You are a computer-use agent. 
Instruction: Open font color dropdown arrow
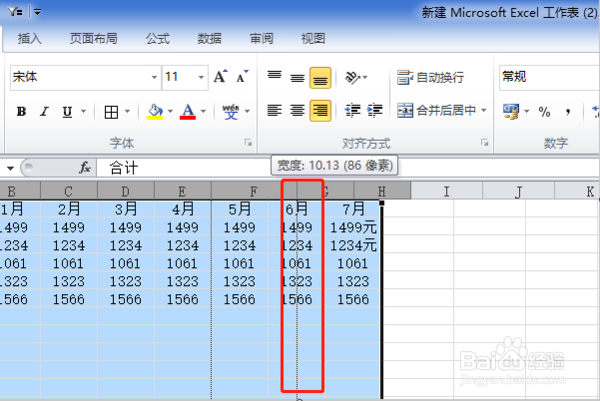[203, 112]
